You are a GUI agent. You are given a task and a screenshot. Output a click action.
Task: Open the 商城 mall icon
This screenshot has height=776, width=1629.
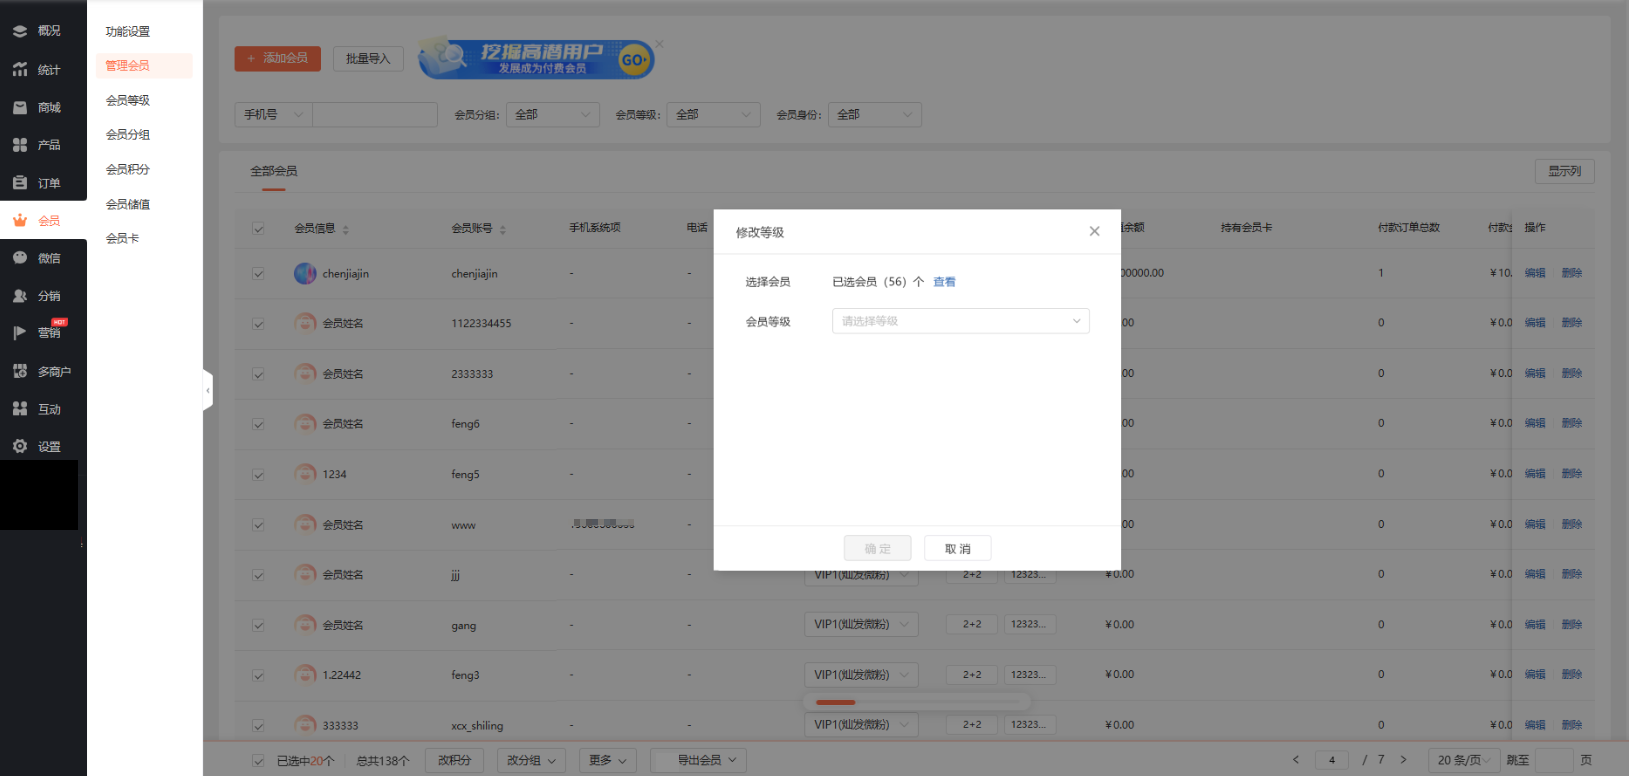[x=20, y=107]
